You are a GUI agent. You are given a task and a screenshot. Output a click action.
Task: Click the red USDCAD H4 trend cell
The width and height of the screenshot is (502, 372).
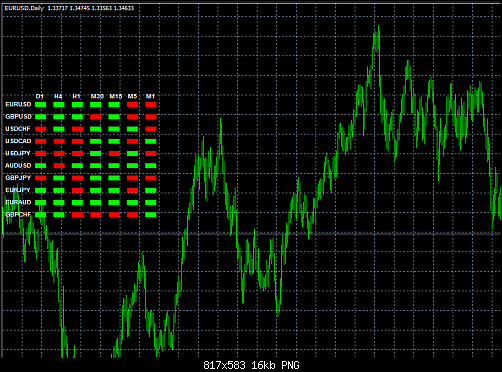click(x=59, y=141)
